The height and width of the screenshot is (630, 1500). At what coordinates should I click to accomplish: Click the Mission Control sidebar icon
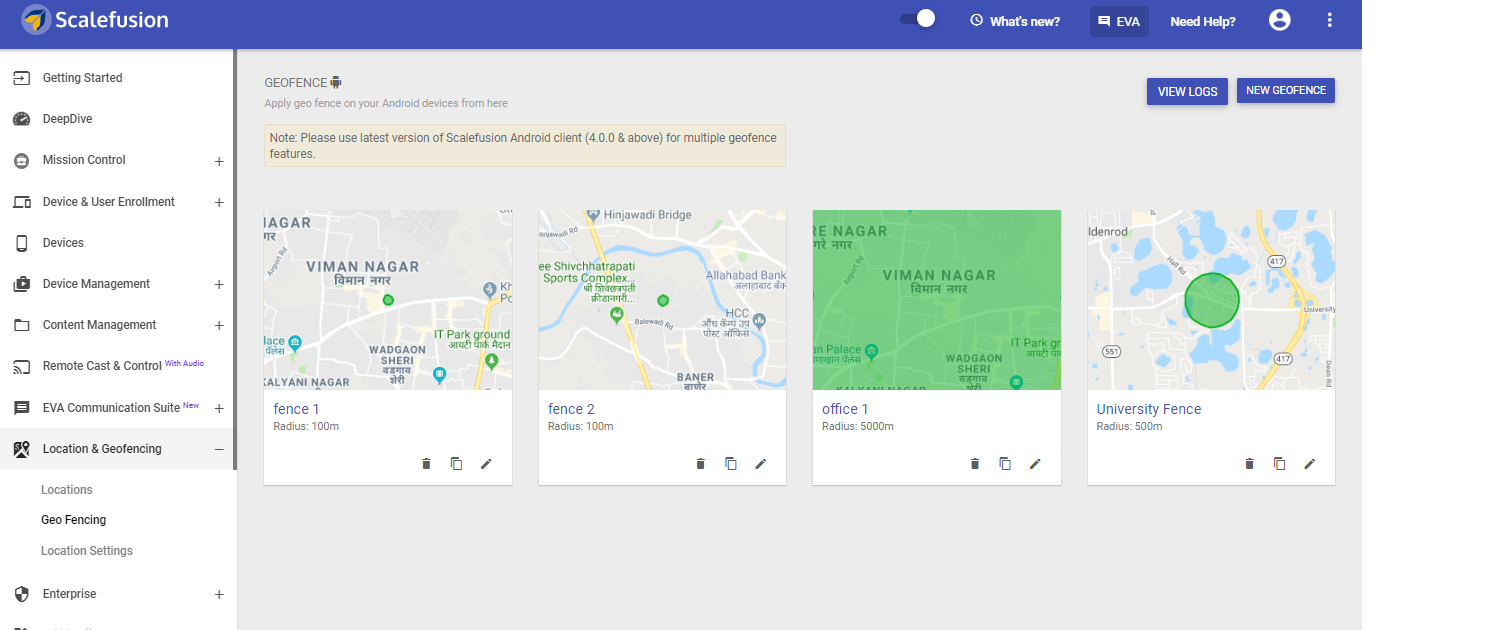pos(22,160)
